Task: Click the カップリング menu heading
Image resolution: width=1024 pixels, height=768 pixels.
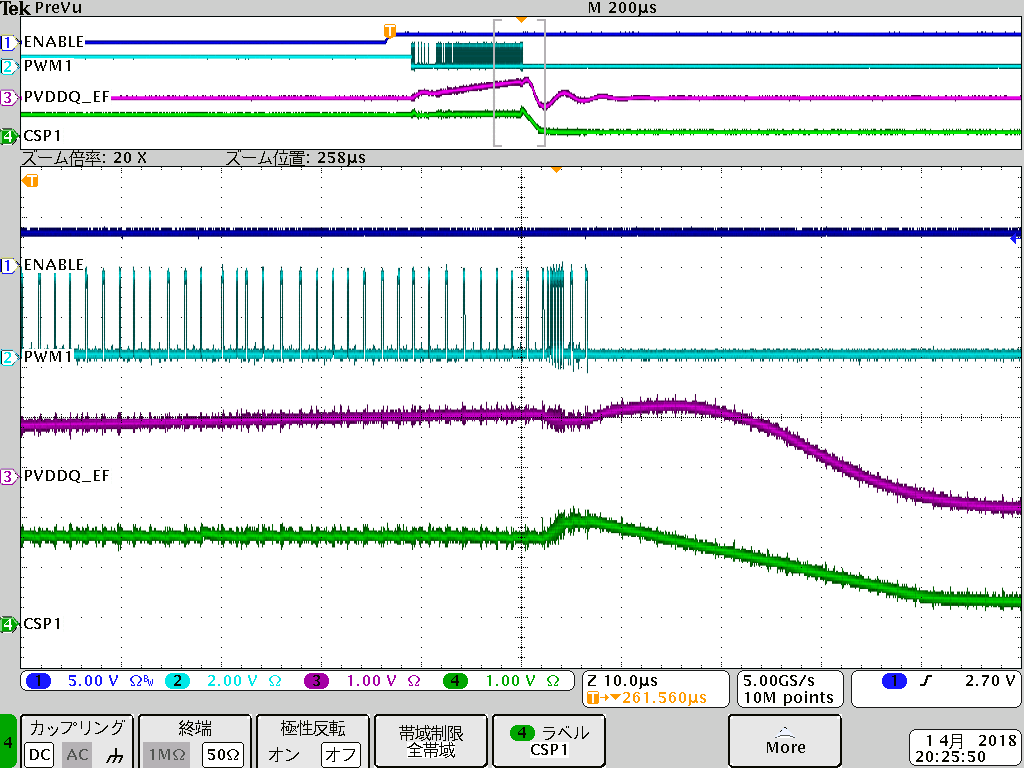Action: pyautogui.click(x=77, y=728)
